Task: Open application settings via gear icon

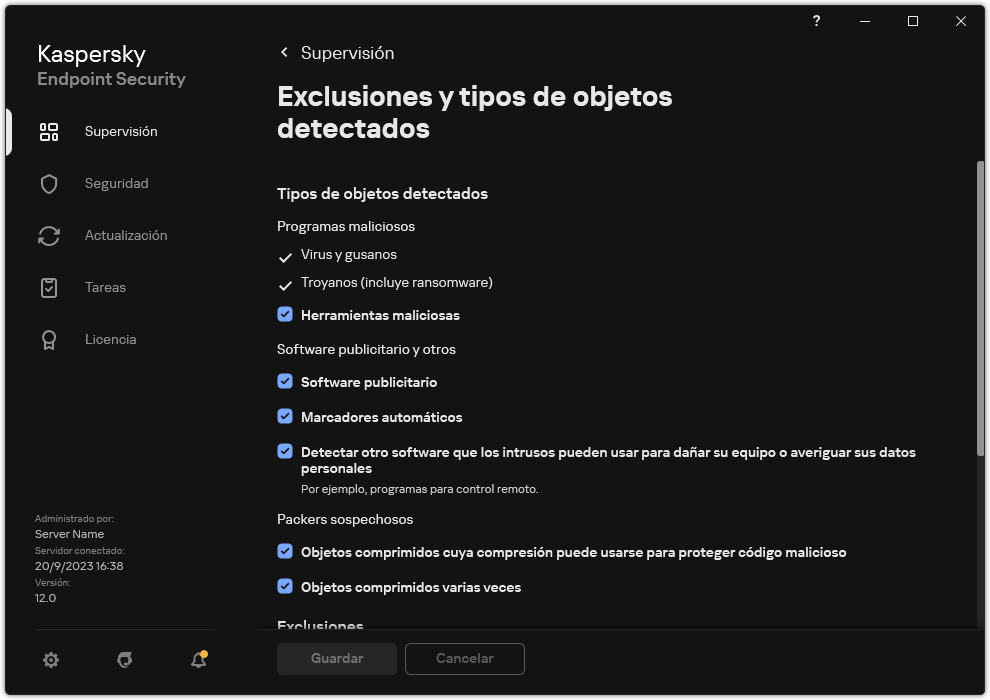Action: point(50,660)
